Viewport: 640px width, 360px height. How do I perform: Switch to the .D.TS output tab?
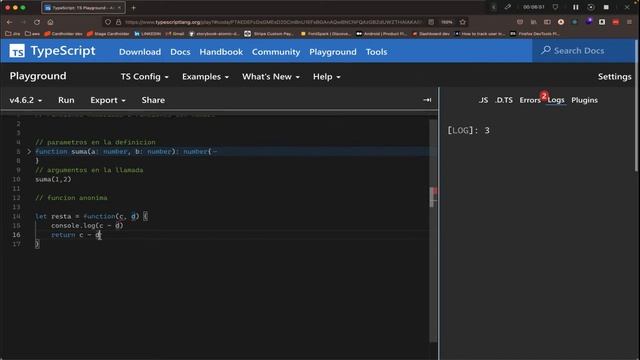click(504, 100)
